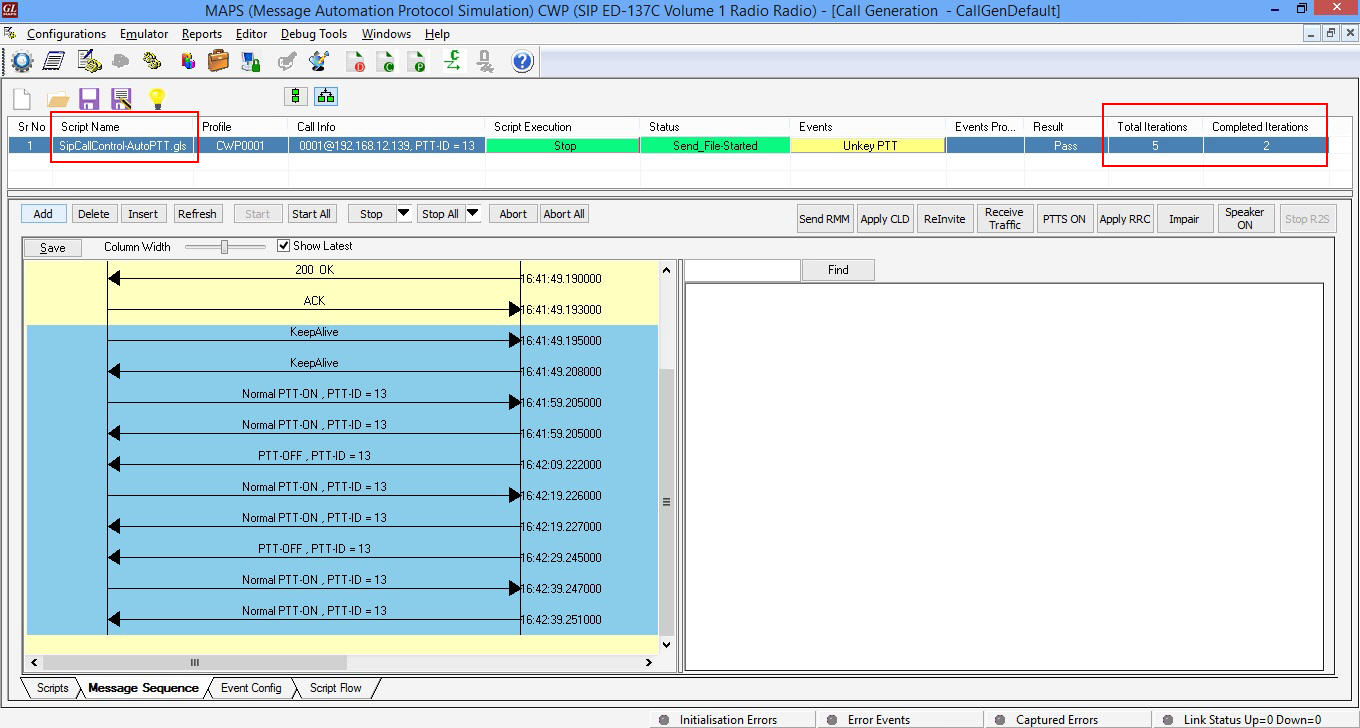The image size is (1360, 728).
Task: Open the Windows menu
Action: coord(386,34)
